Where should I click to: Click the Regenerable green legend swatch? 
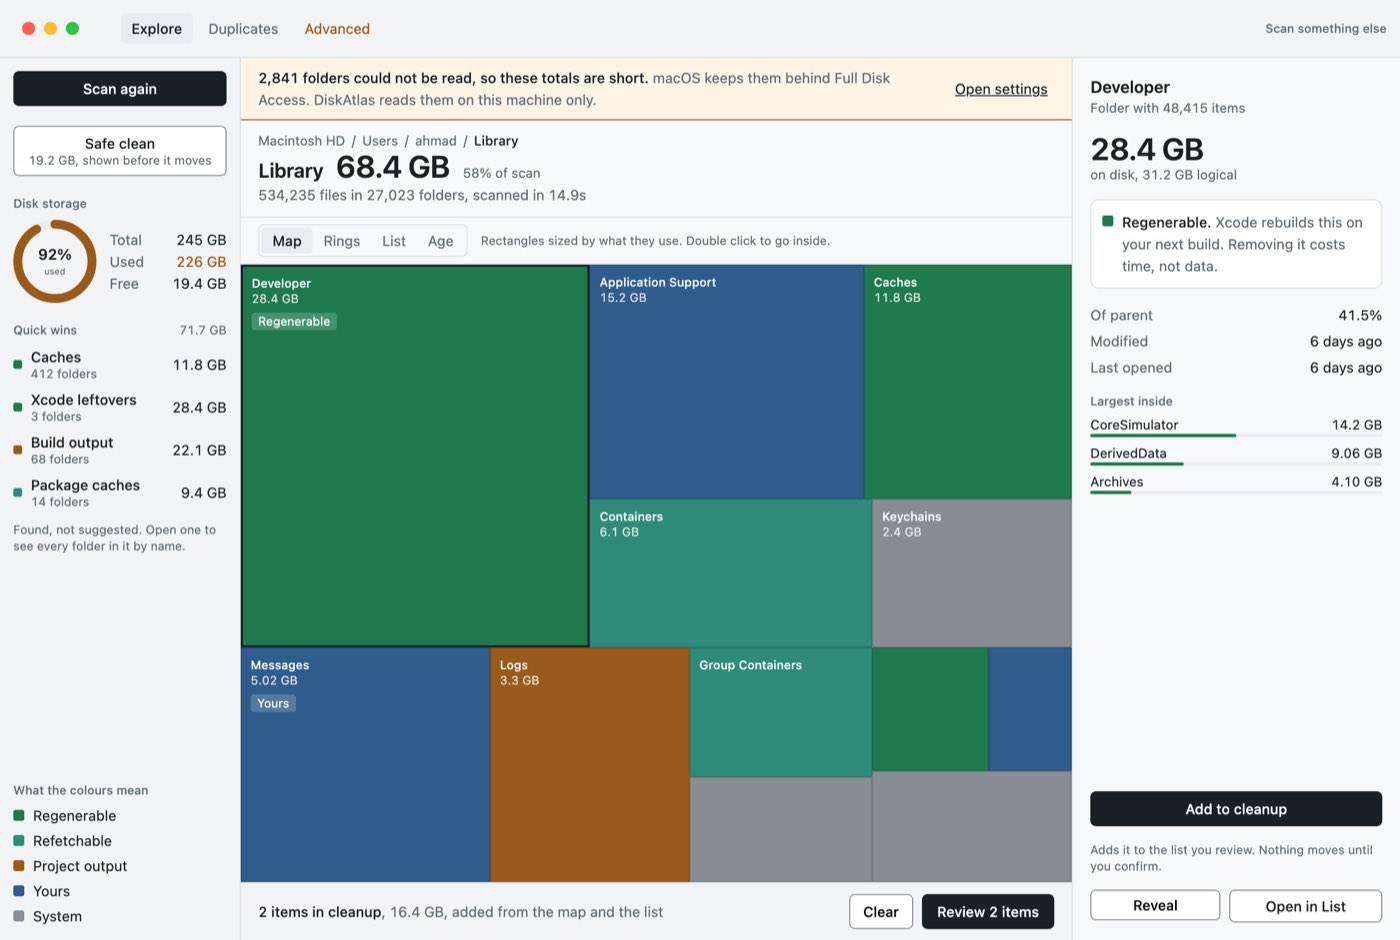point(19,816)
